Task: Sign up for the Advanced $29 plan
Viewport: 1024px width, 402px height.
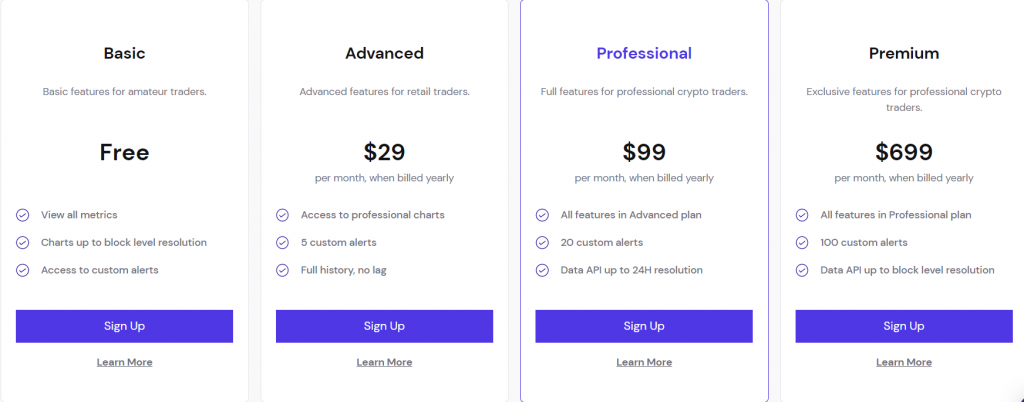Action: [384, 326]
